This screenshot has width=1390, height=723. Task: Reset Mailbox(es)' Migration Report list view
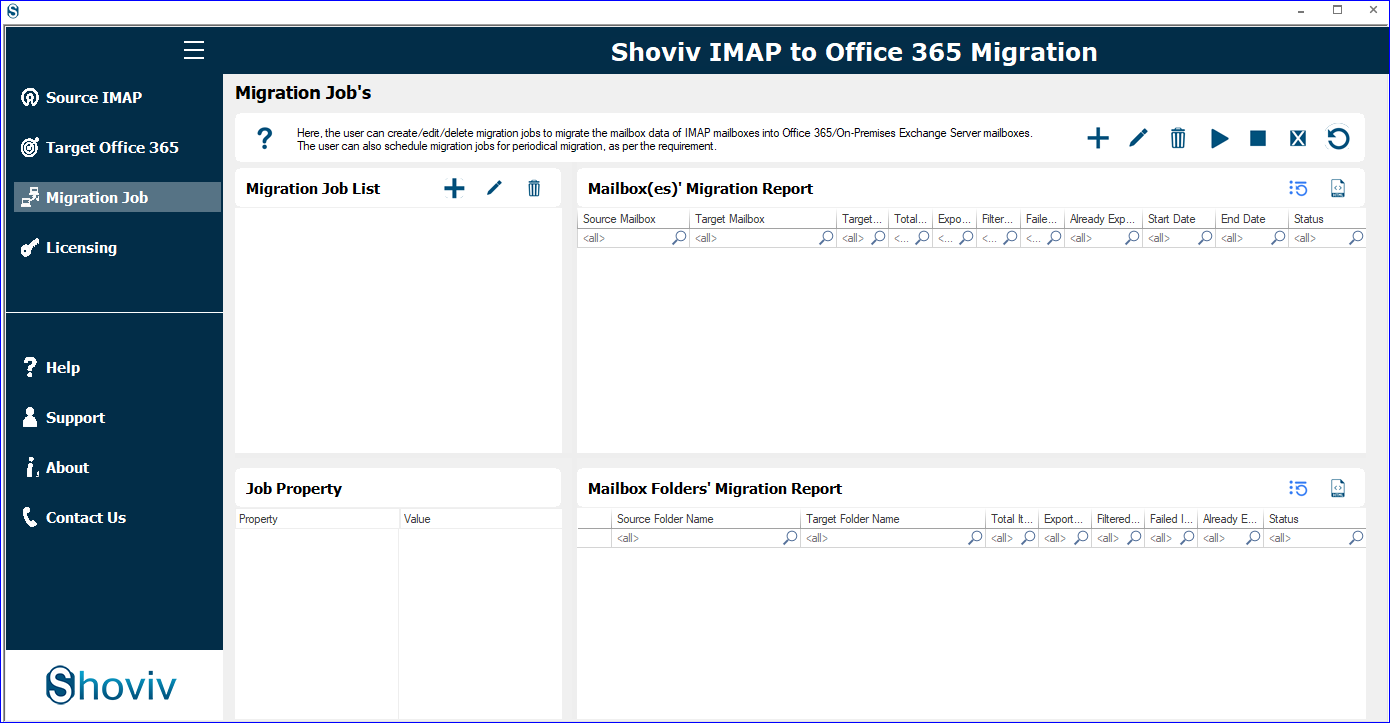point(1298,188)
